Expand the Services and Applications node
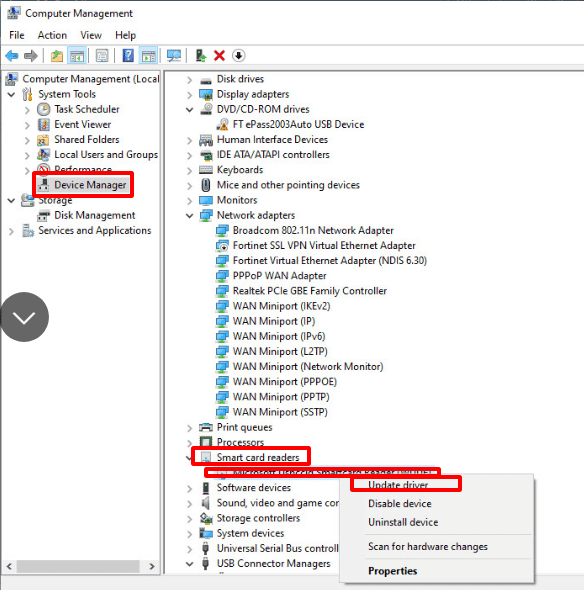The height and width of the screenshot is (590, 584). coord(11,231)
